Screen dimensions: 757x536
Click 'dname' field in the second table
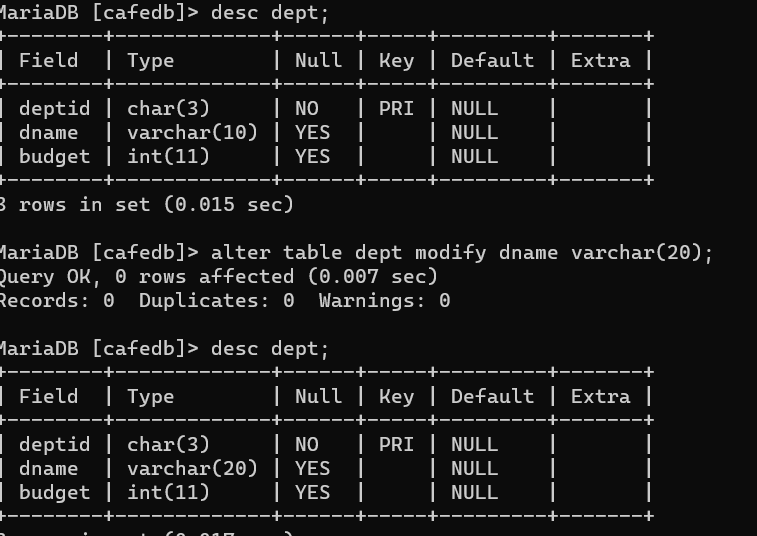(48, 468)
